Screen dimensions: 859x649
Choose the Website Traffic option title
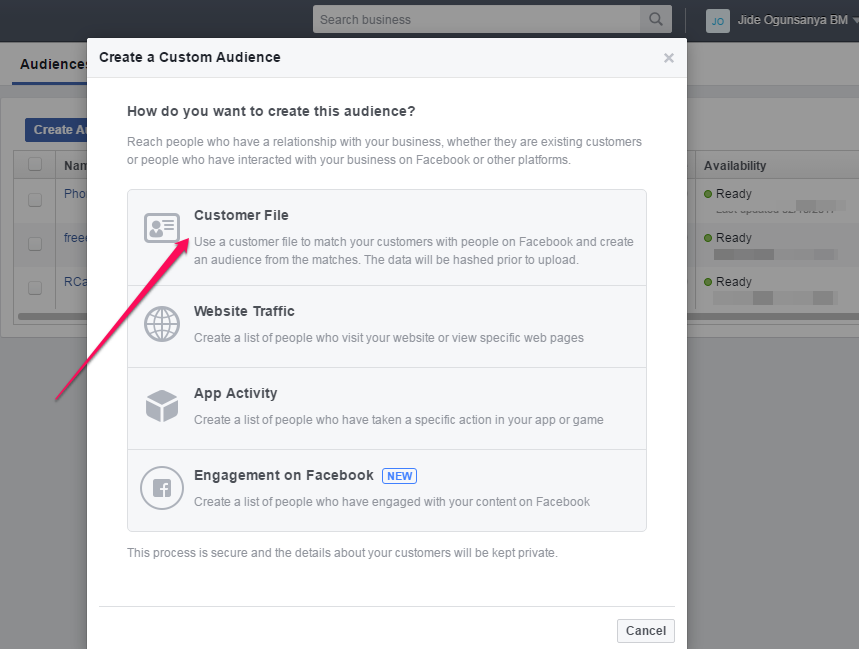coord(244,311)
